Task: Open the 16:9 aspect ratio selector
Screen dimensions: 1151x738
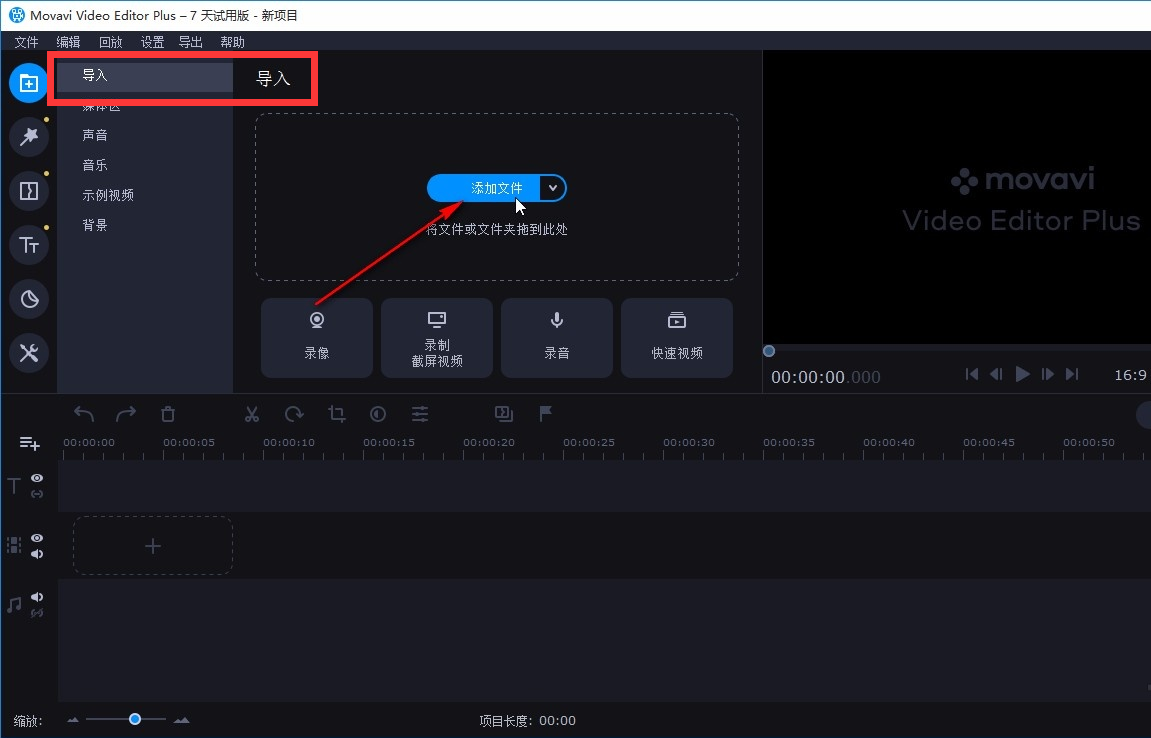Action: point(1130,375)
